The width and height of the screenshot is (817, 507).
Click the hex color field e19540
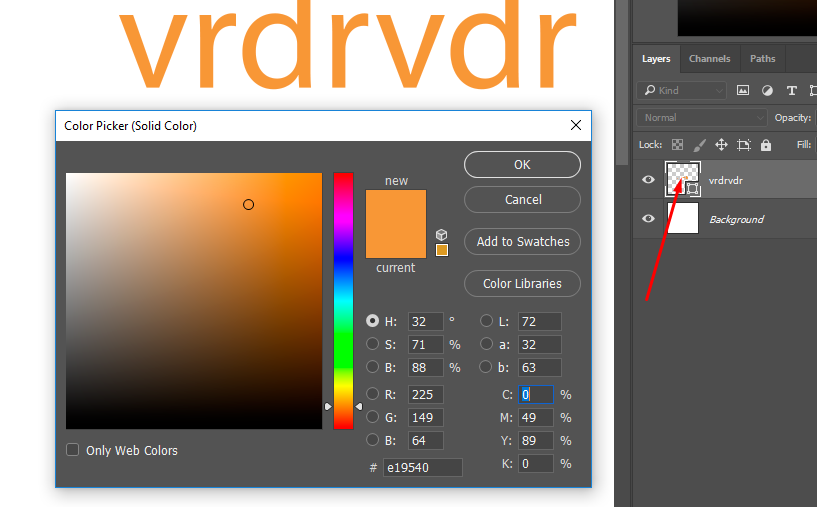[x=423, y=467]
